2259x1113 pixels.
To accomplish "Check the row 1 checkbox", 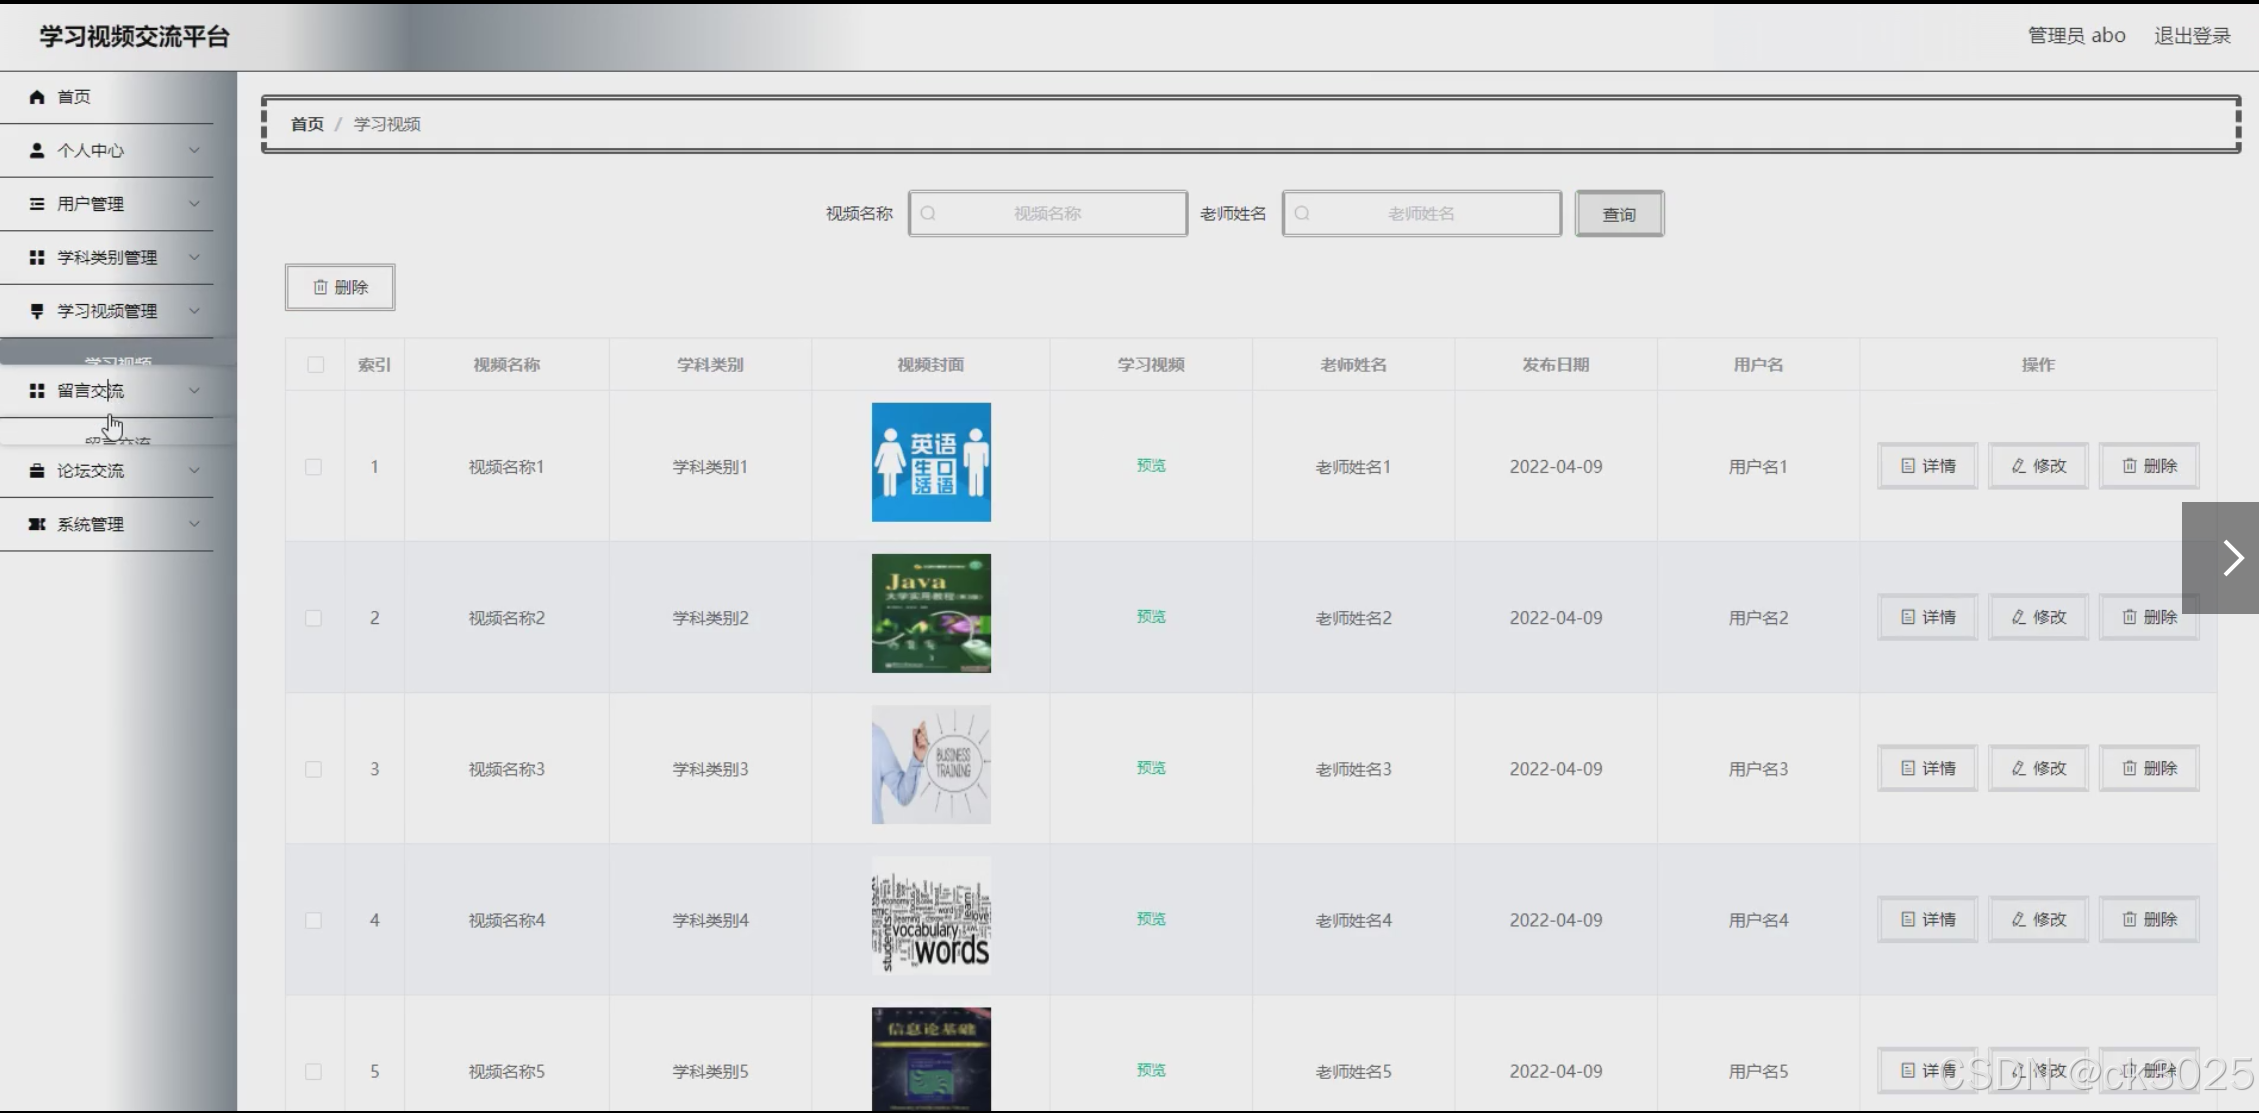I will [x=314, y=467].
